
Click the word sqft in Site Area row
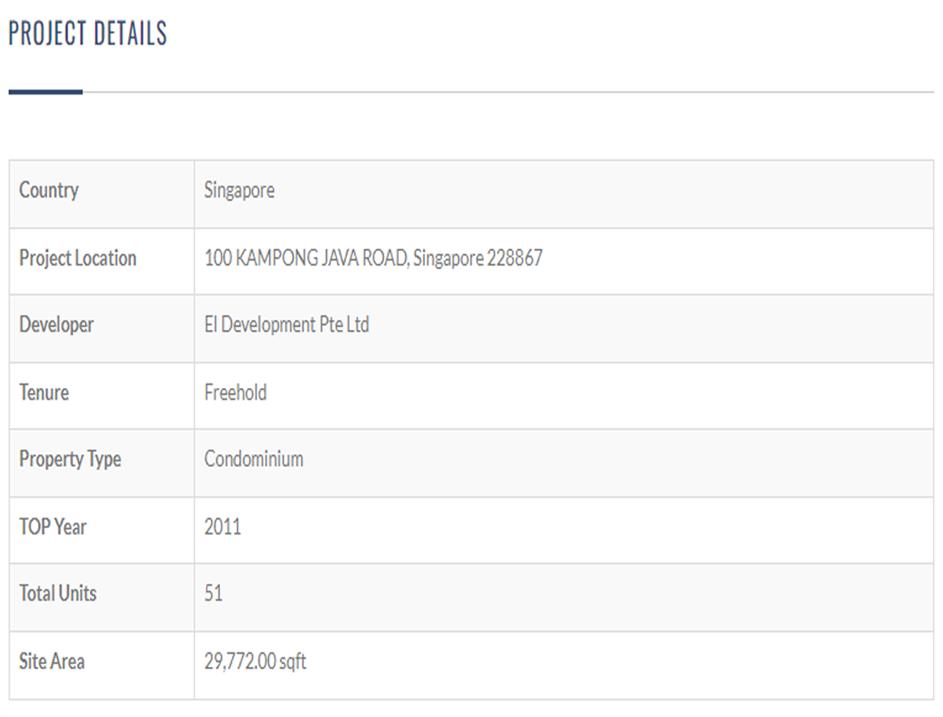click(293, 662)
